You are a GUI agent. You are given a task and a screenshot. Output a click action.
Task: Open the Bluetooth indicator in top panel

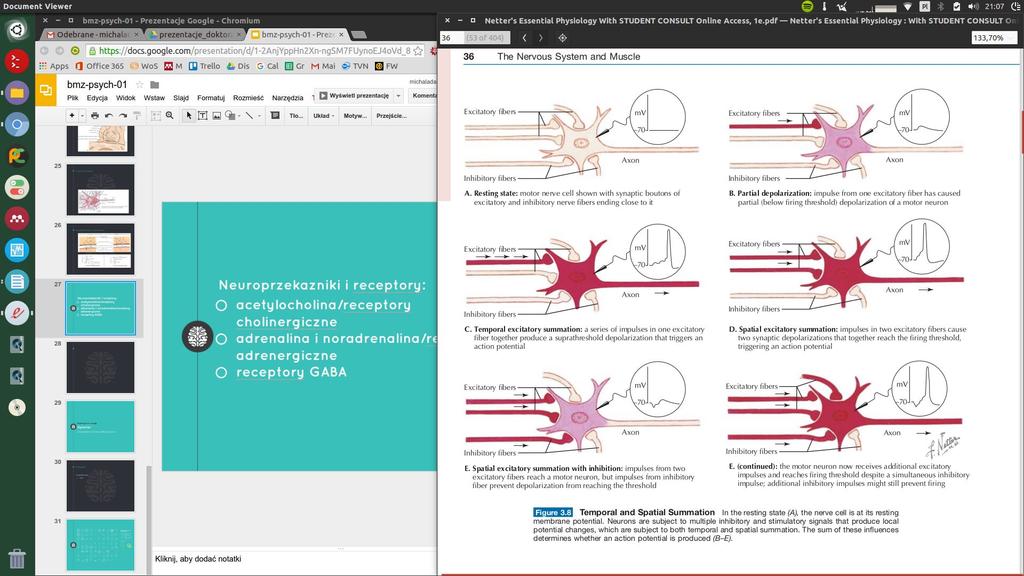tap(941, 6)
